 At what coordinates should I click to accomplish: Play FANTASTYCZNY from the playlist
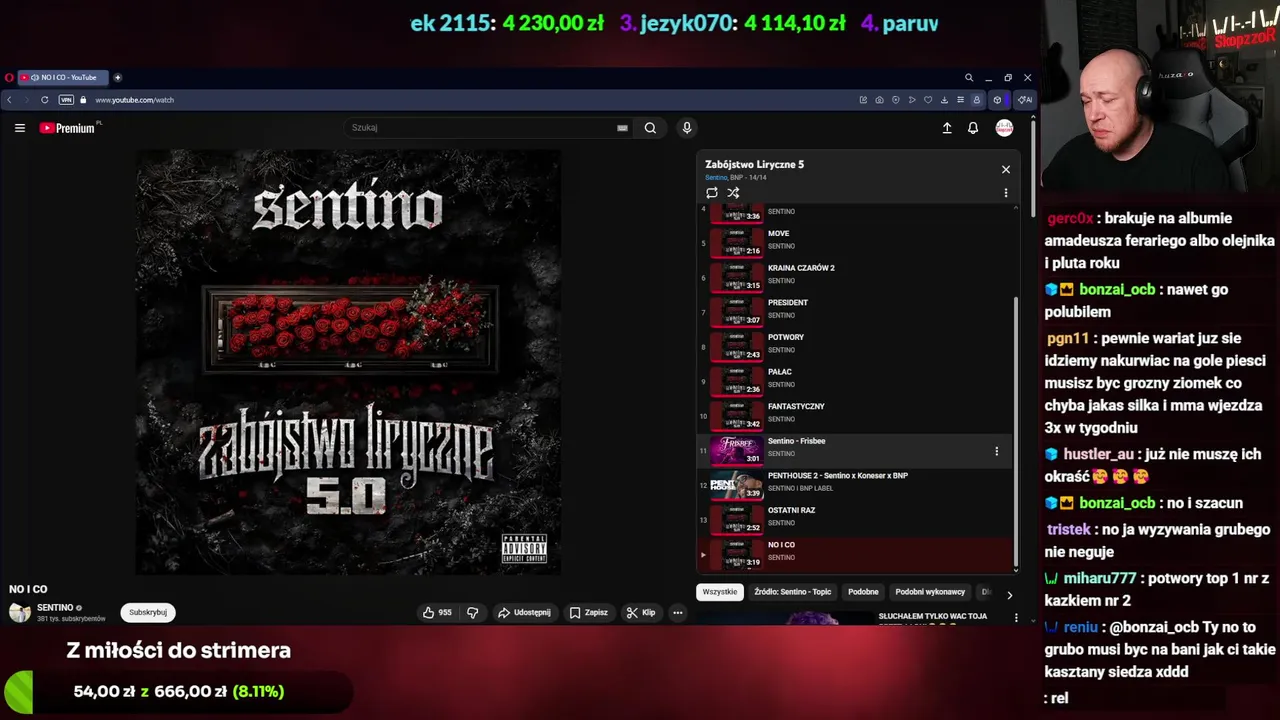855,416
